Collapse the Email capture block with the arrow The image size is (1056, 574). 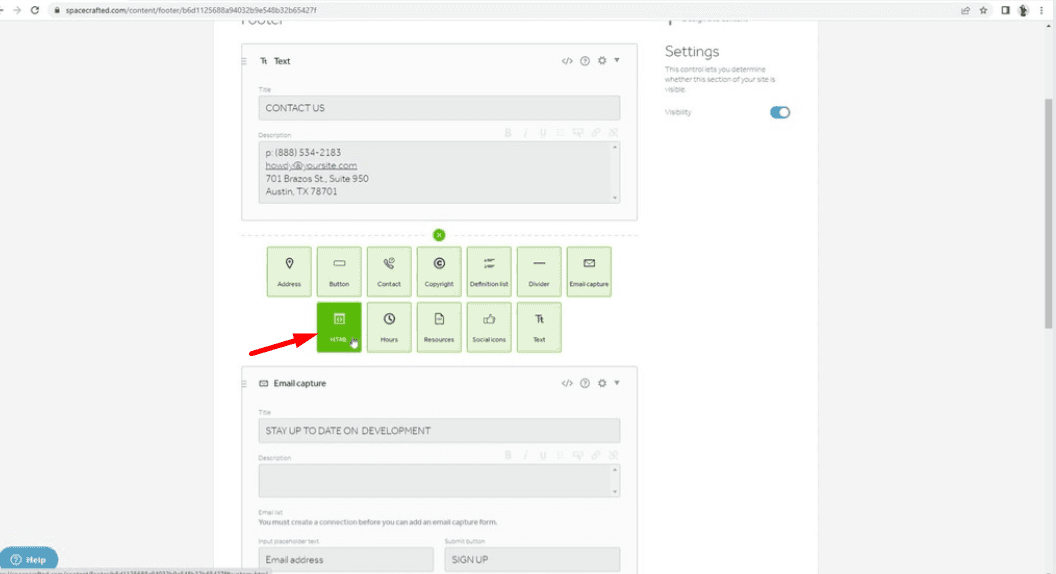coord(617,383)
